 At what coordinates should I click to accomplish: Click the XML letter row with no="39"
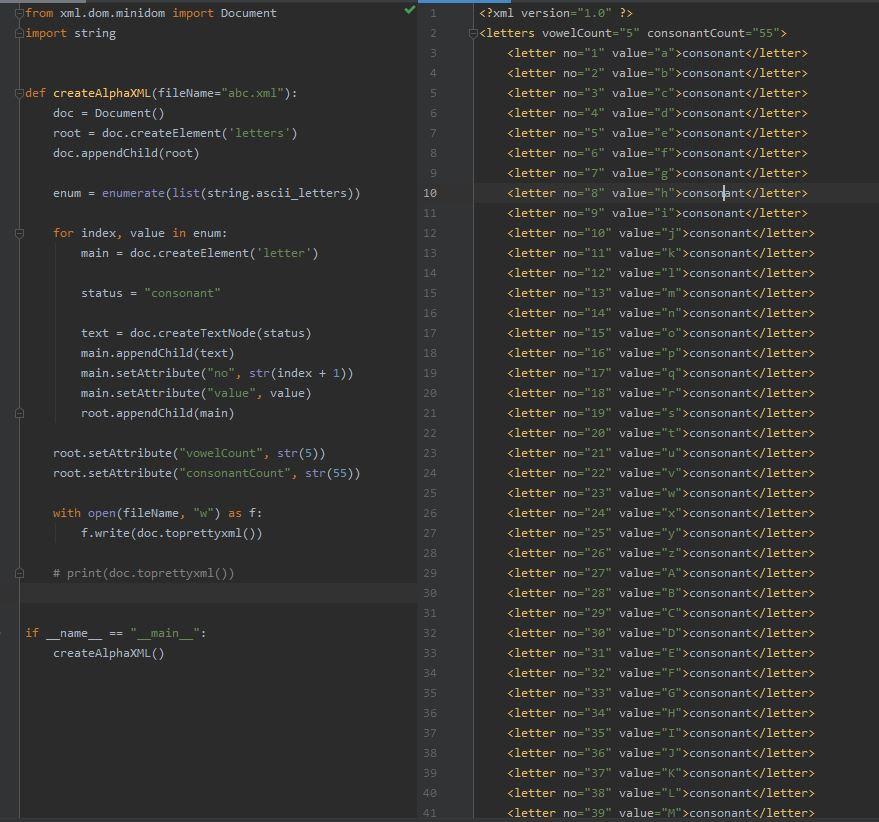click(661, 813)
